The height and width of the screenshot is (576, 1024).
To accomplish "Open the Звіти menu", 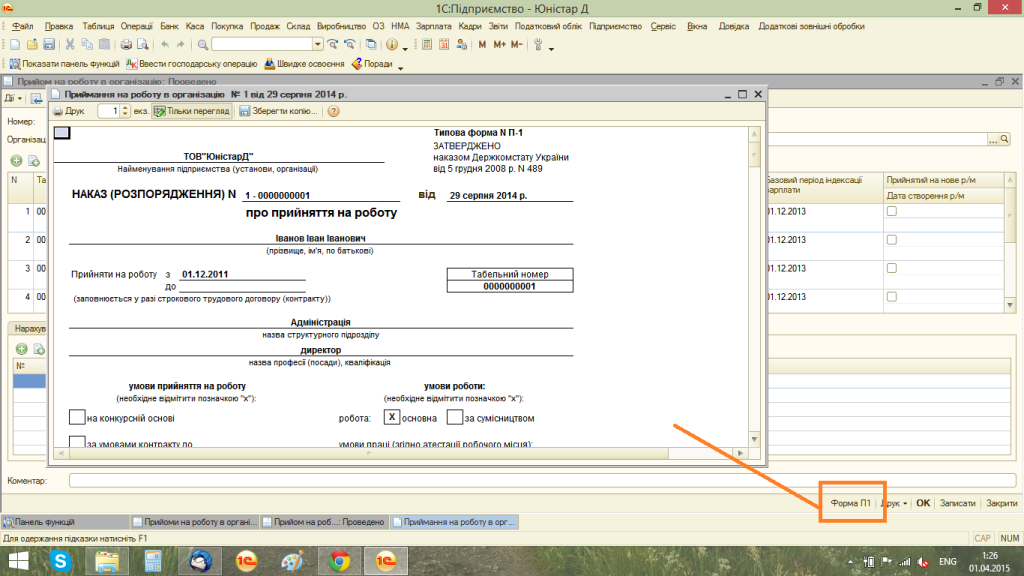I will 498,26.
